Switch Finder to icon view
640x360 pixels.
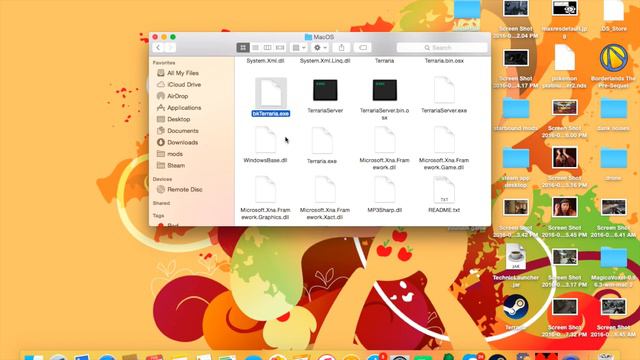243,48
